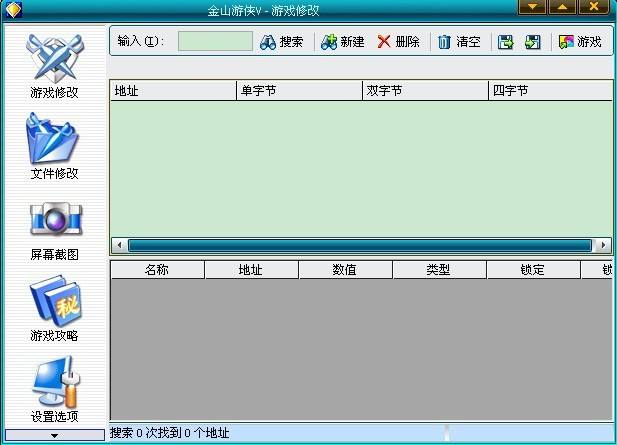Screen dimensions: 617x445
Task: Click the 搜索 binoculars button
Action: tap(281, 42)
